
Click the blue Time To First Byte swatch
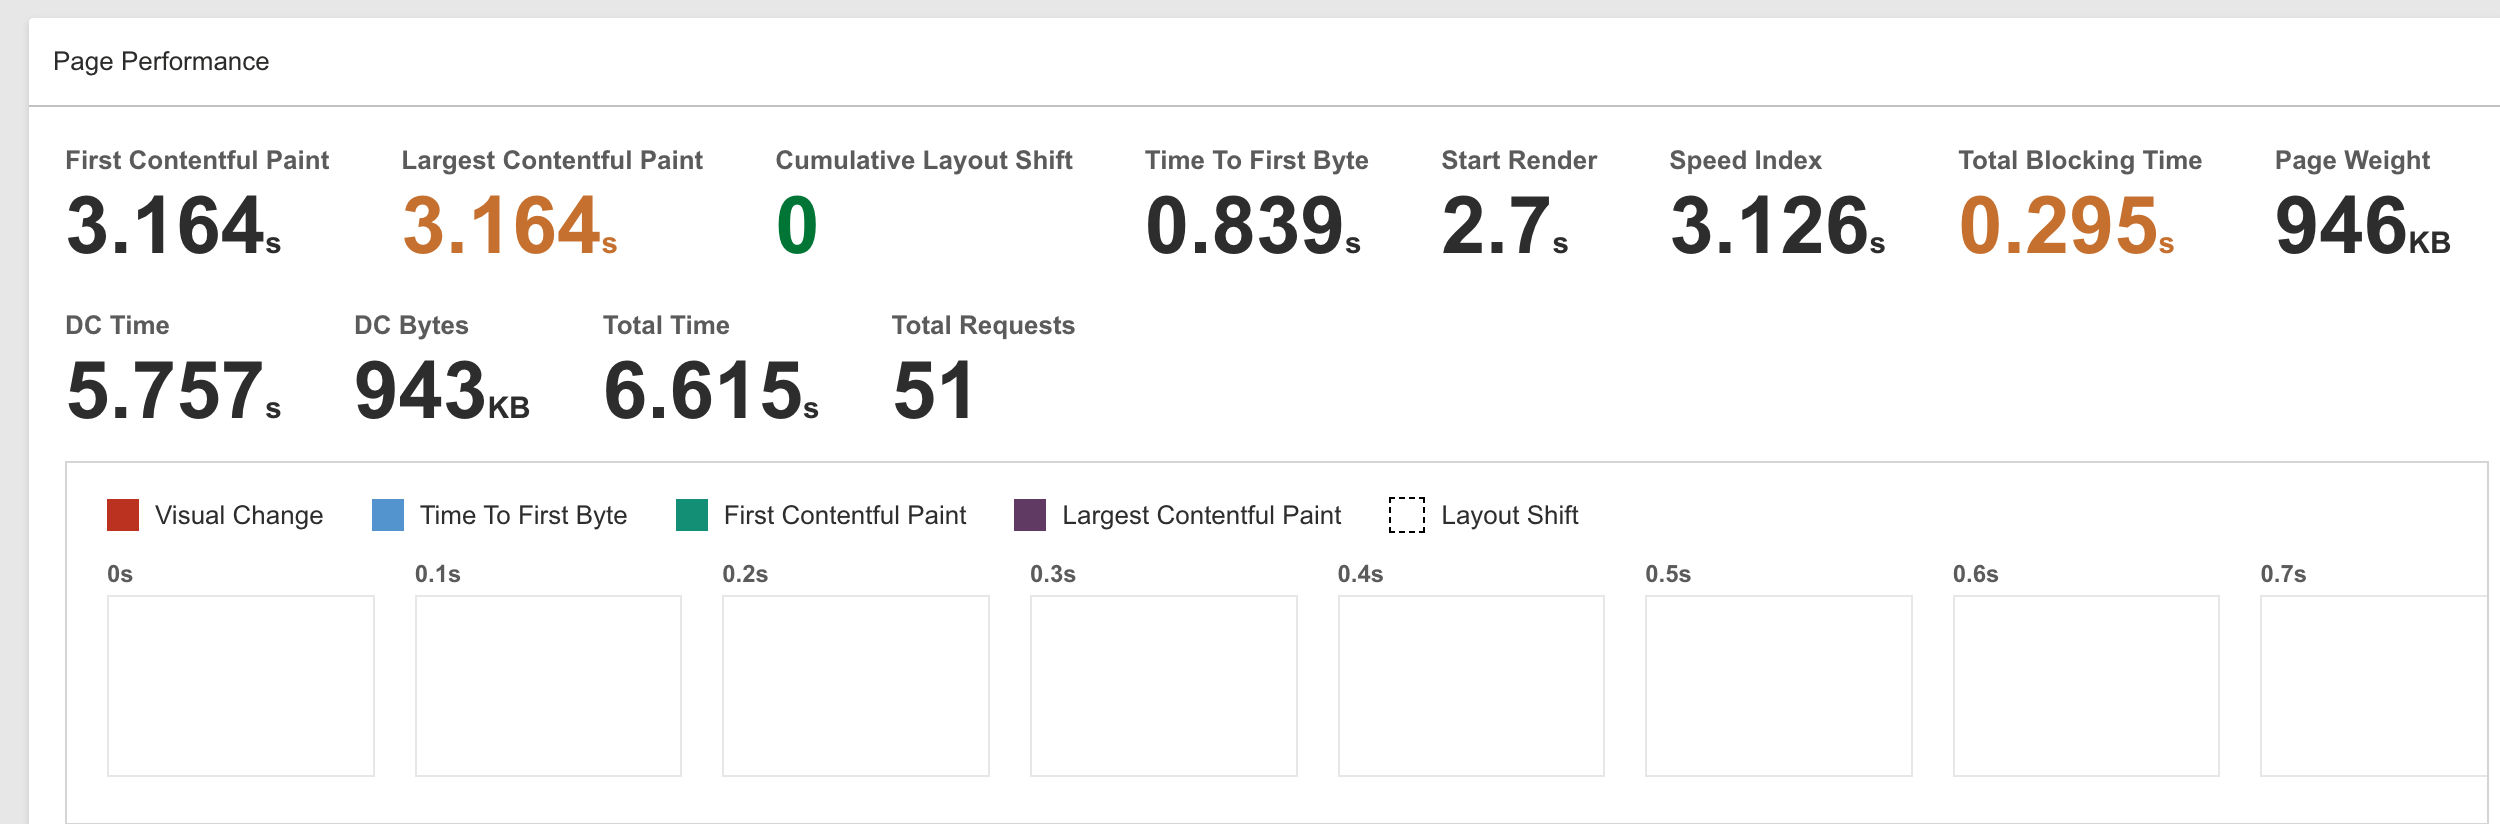coord(387,515)
